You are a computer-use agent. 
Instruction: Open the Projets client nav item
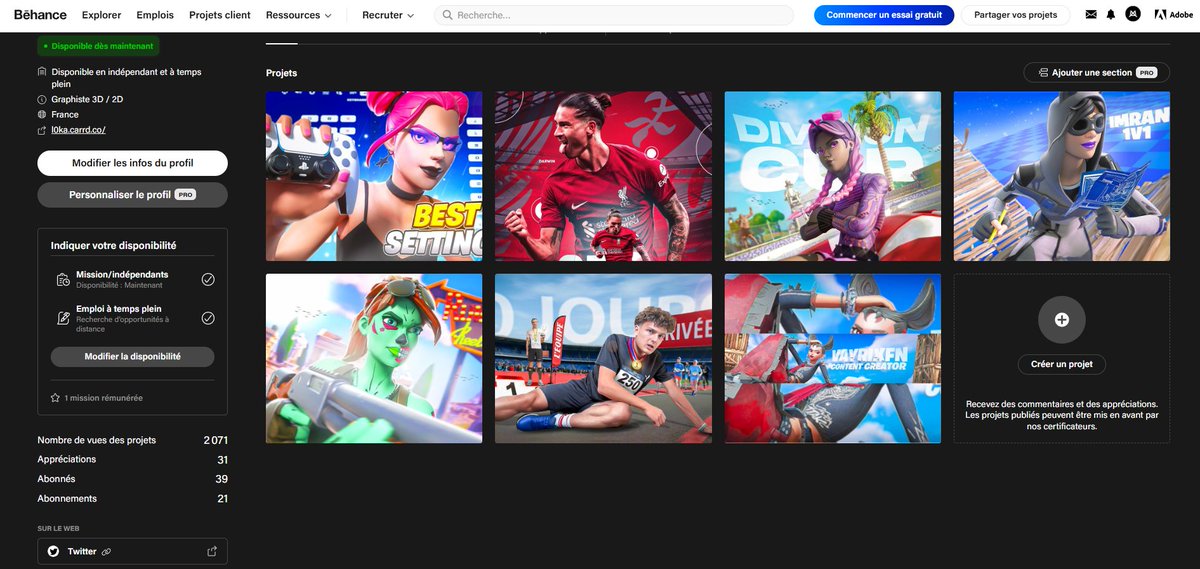pyautogui.click(x=220, y=15)
